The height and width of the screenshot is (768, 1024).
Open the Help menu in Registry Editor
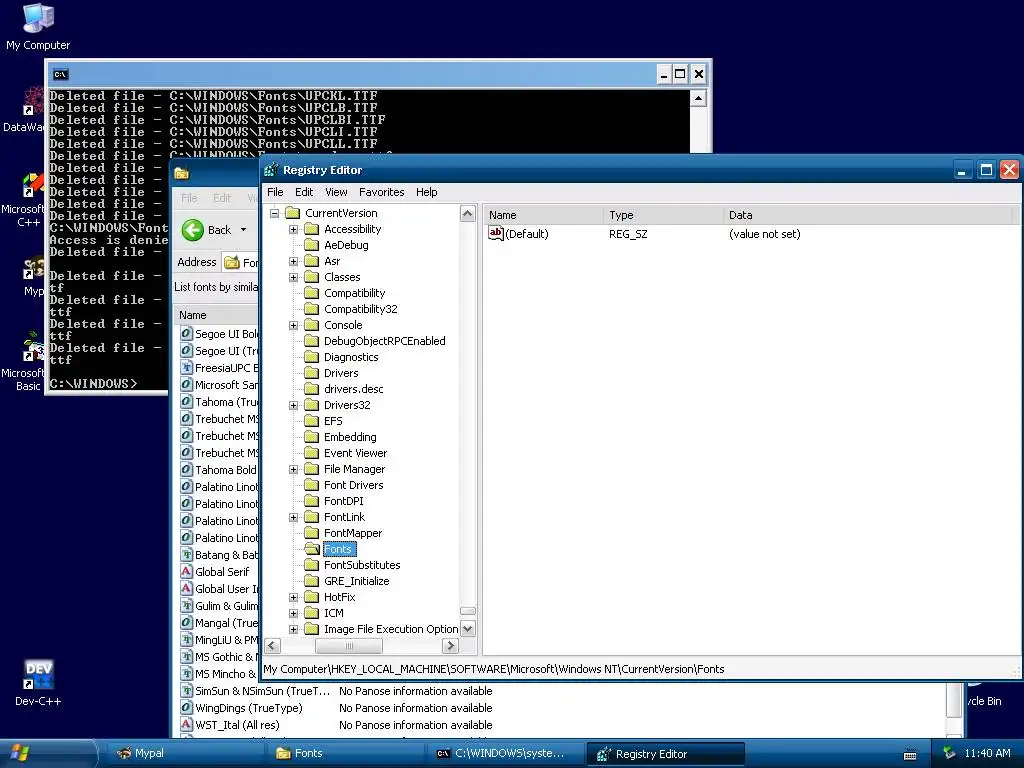pos(426,192)
